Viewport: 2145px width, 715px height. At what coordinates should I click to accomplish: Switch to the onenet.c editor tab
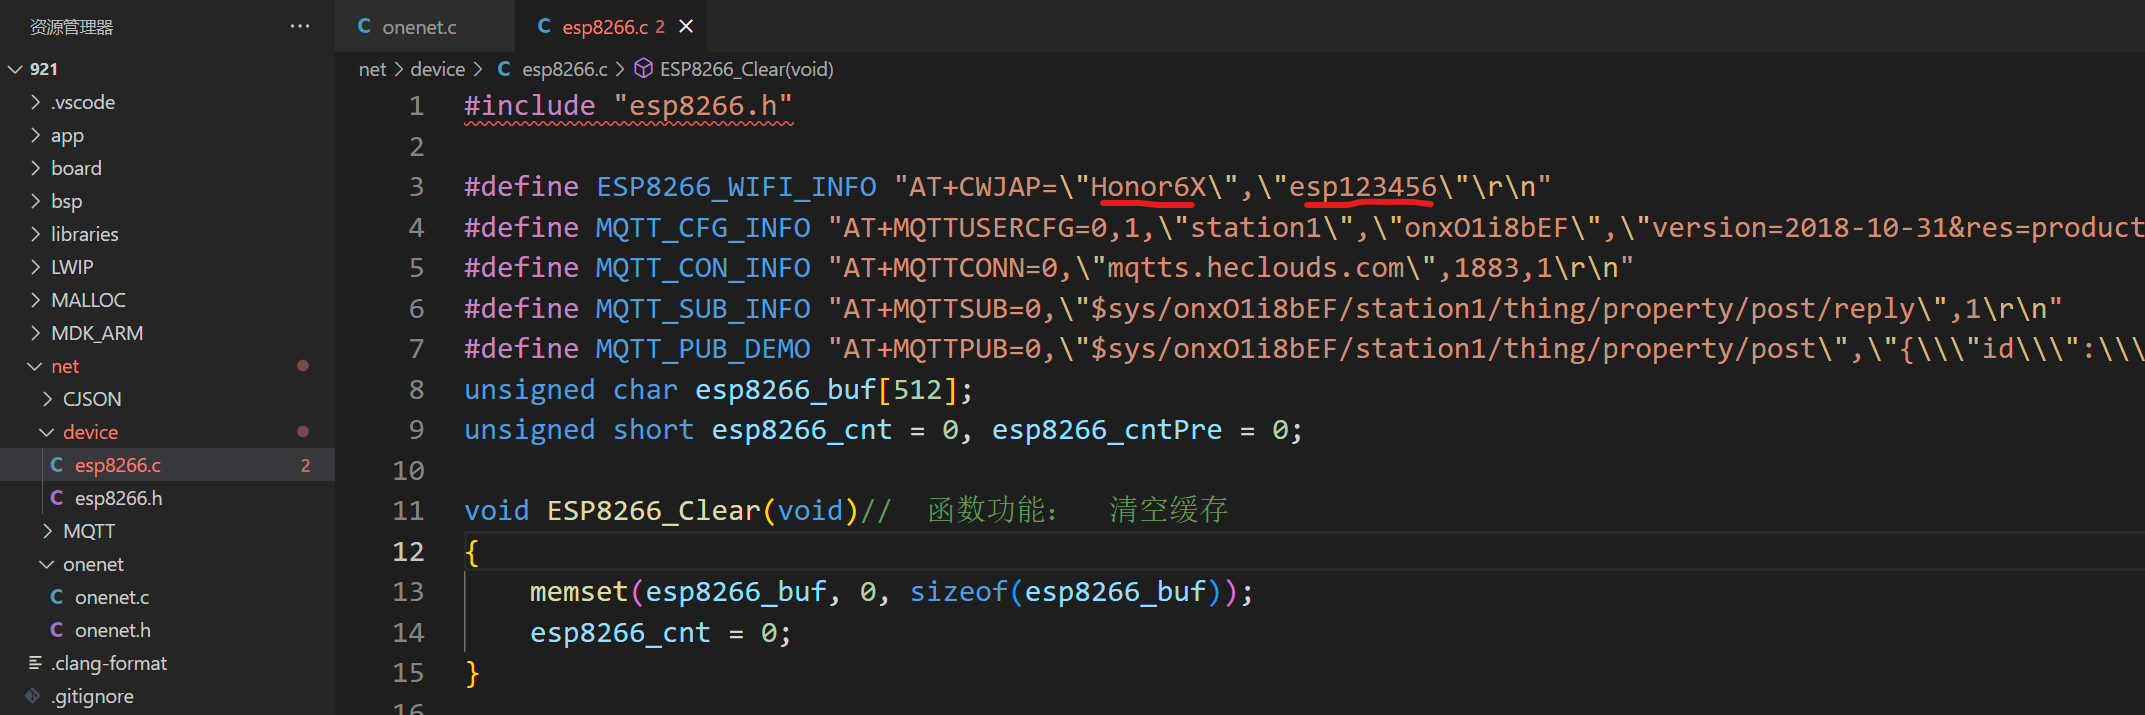[x=419, y=27]
